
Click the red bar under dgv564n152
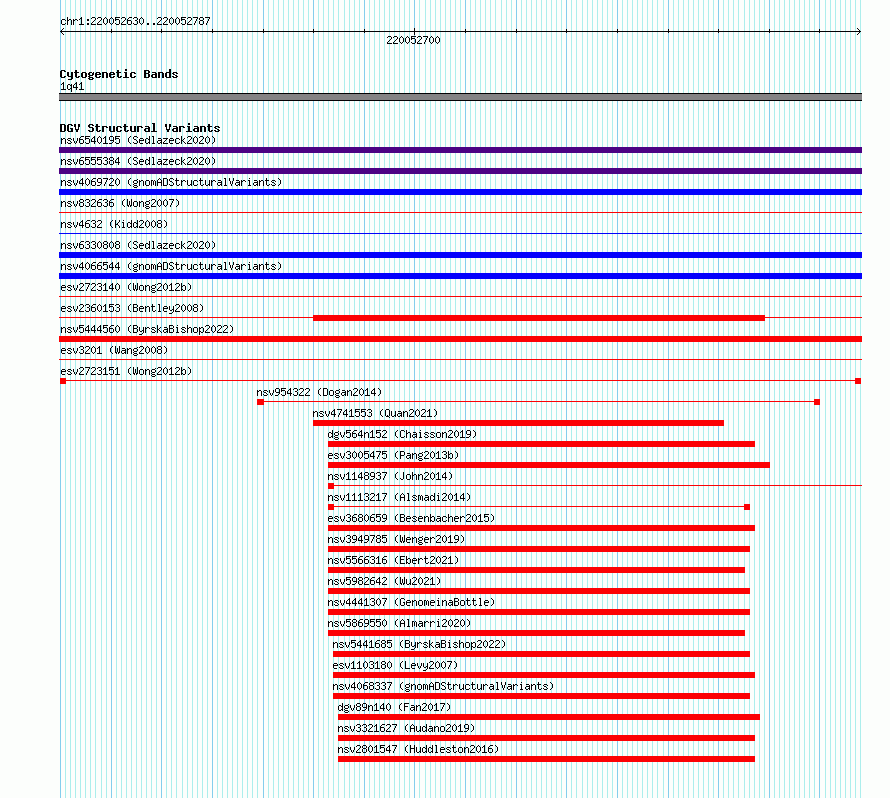tap(541, 444)
